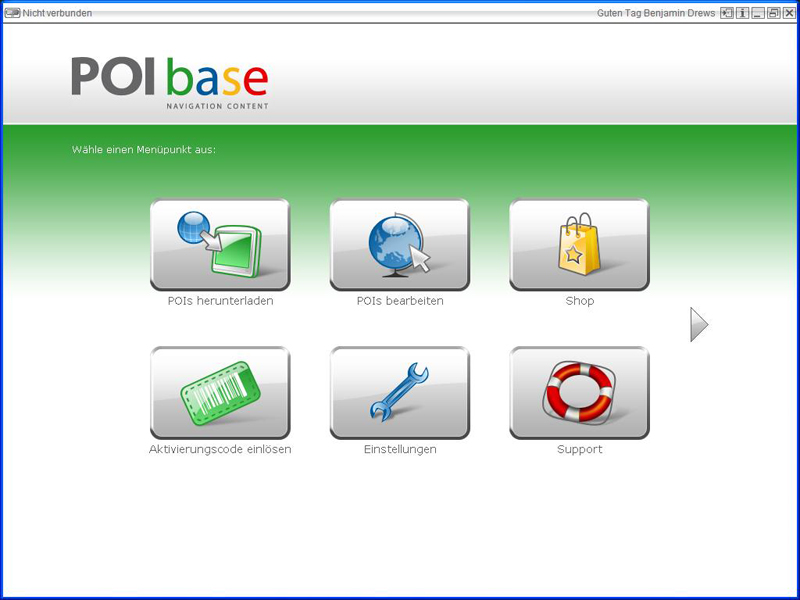Open the blue wrench Einstellungen icon
This screenshot has width=800, height=600.
point(400,392)
